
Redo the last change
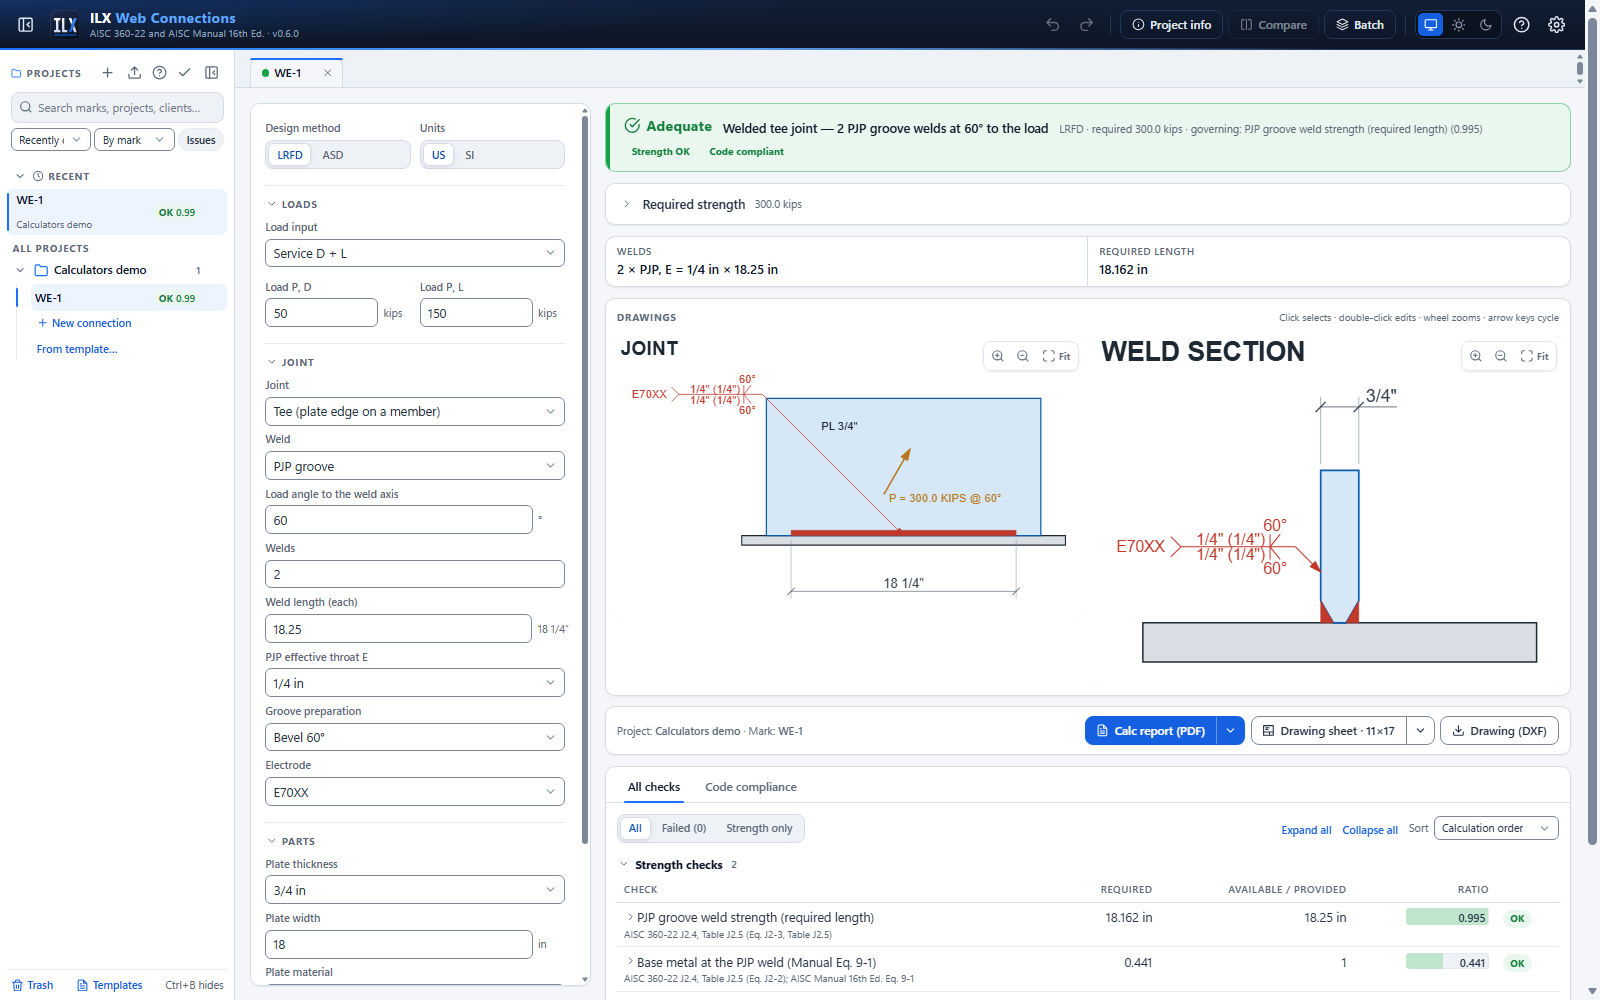(1086, 25)
